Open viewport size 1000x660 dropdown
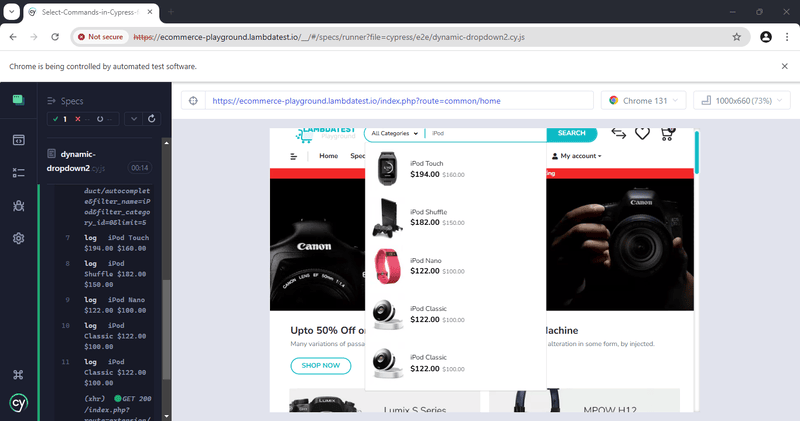800x421 pixels. (742, 101)
